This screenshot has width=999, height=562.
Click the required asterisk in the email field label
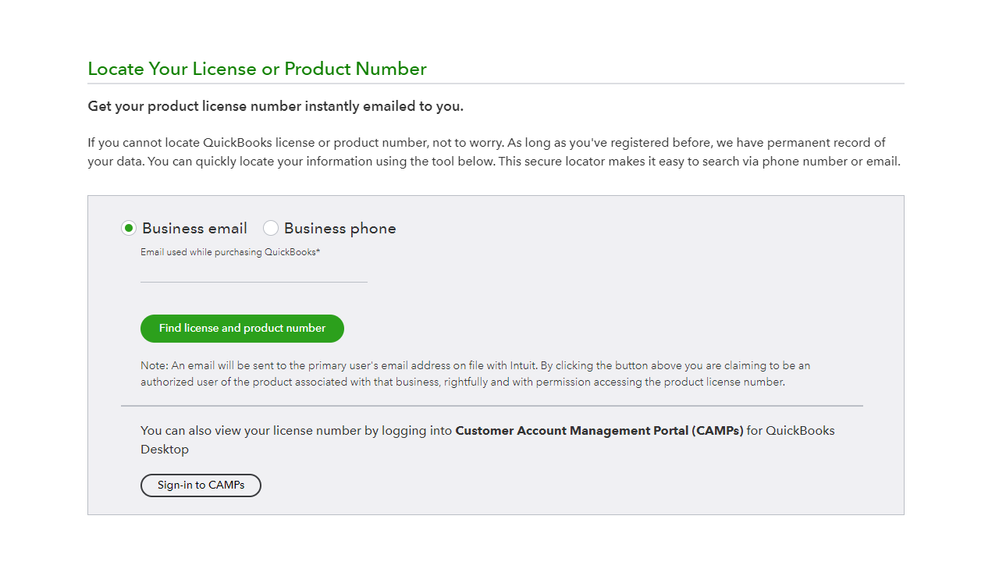(318, 251)
